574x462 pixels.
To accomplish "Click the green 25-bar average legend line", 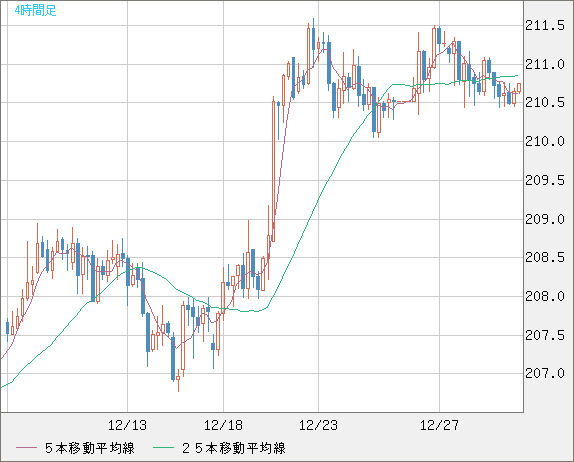I will click(163, 448).
